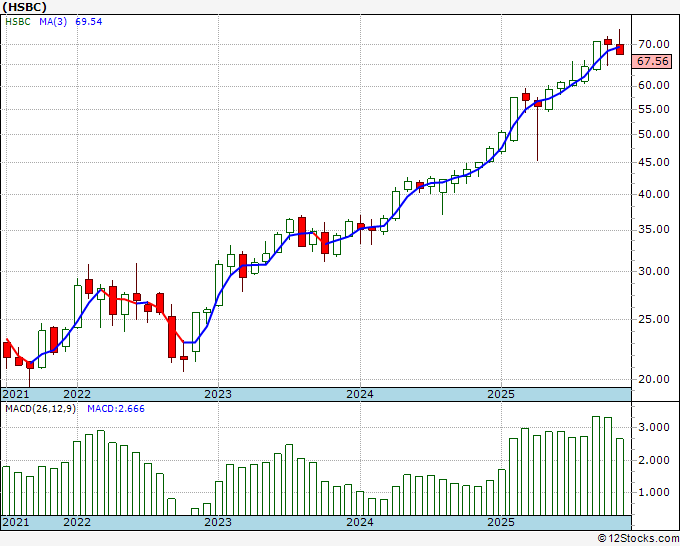Click the 1.000 MACD axis label

pyautogui.click(x=654, y=493)
